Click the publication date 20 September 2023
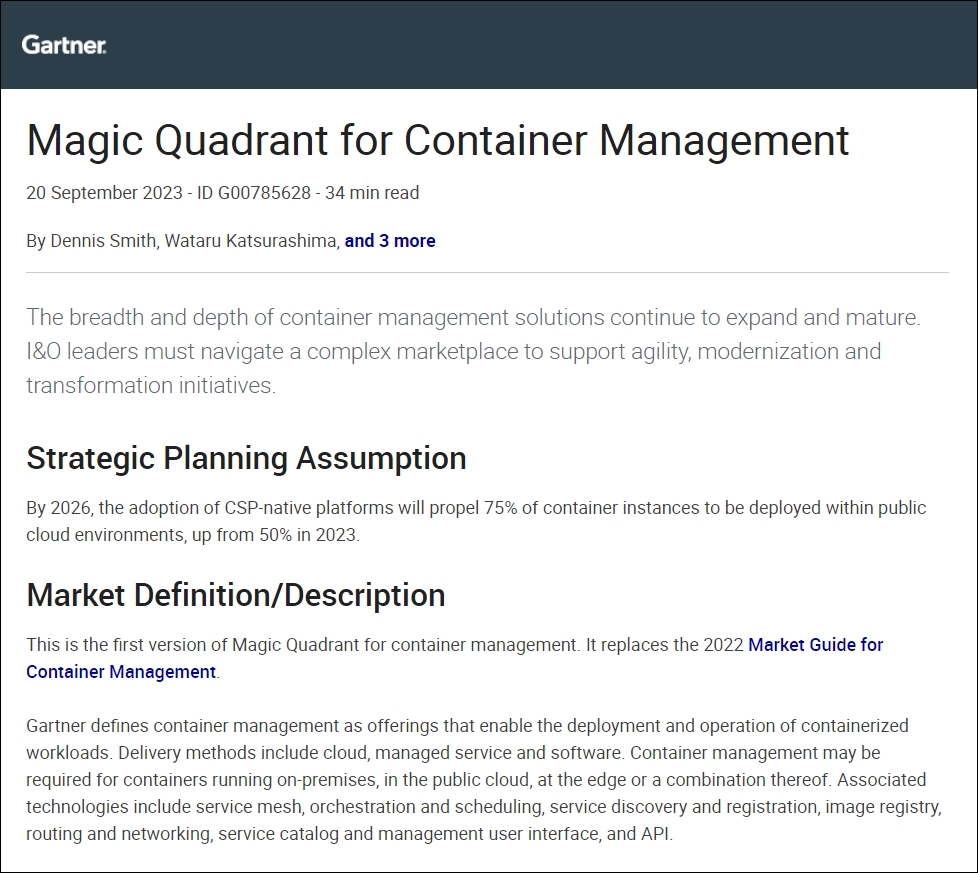The width and height of the screenshot is (978, 873). (x=104, y=193)
